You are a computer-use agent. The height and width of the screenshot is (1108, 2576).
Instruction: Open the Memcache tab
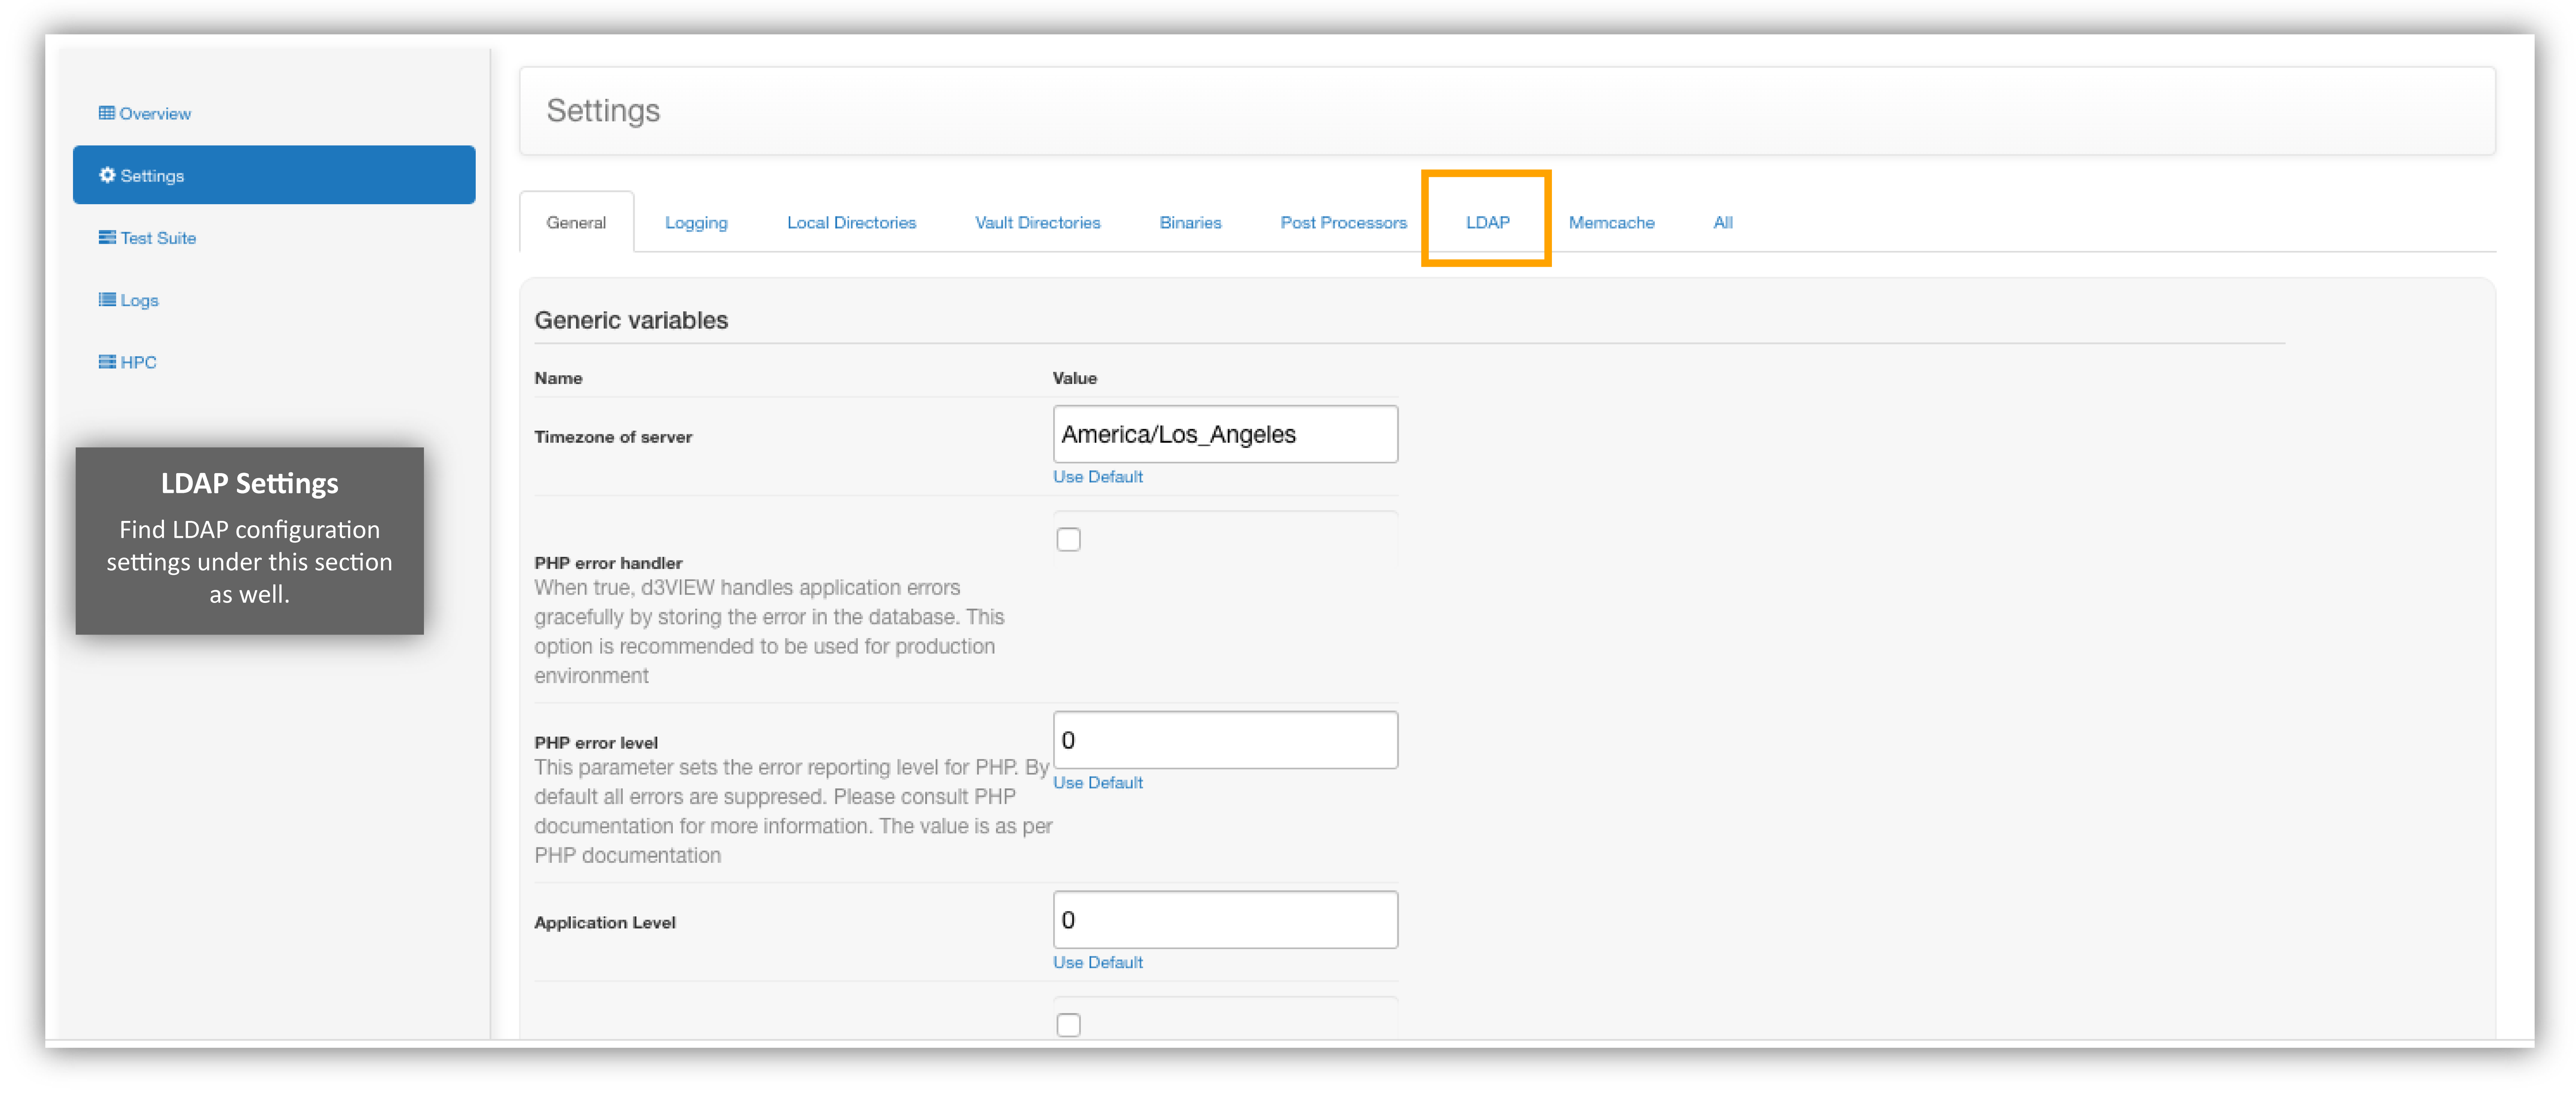[1611, 222]
